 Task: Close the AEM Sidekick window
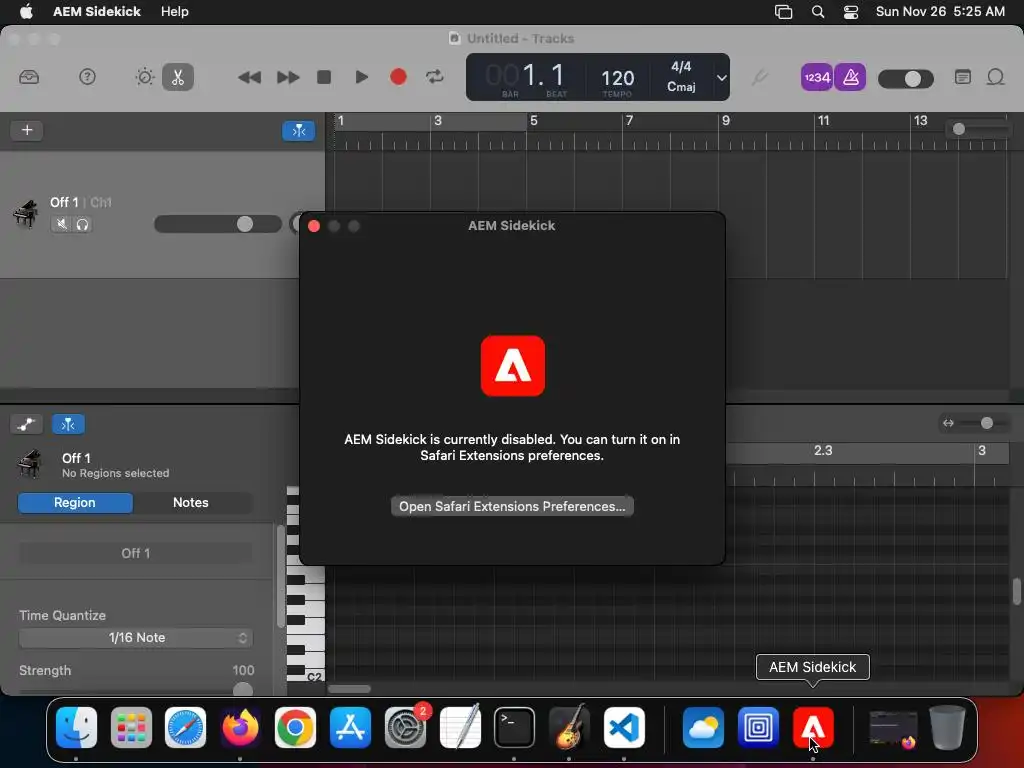point(314,226)
